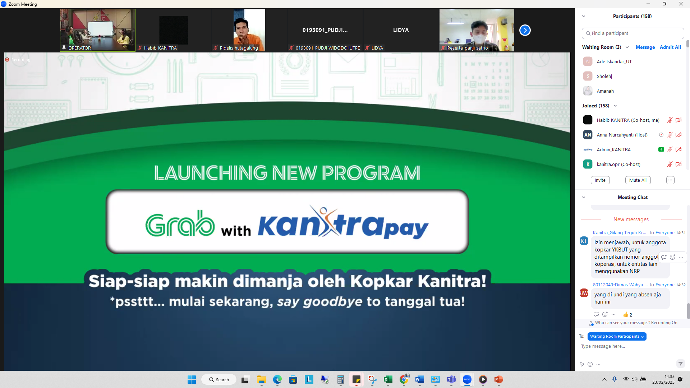Click the Mute All button
690x388 pixels.
click(638, 180)
